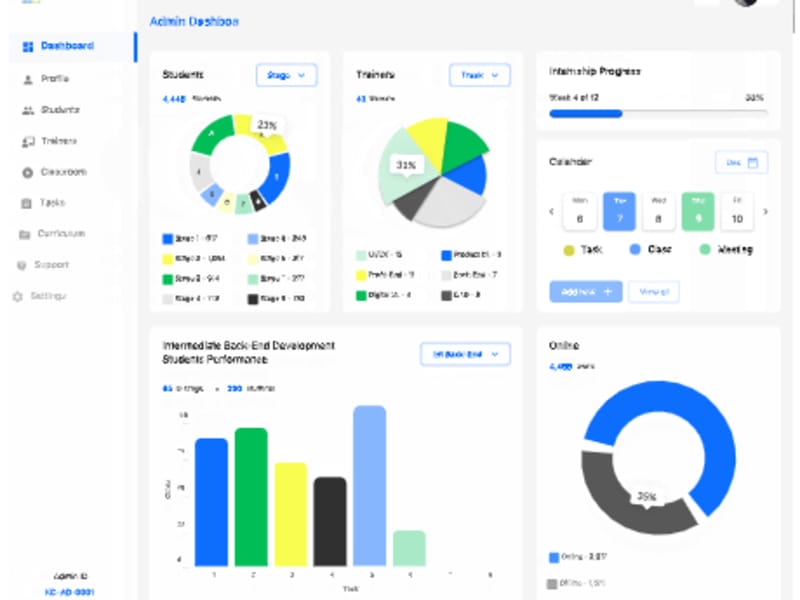Click the Curriculum folder icon
The image size is (800, 600).
pos(24,234)
